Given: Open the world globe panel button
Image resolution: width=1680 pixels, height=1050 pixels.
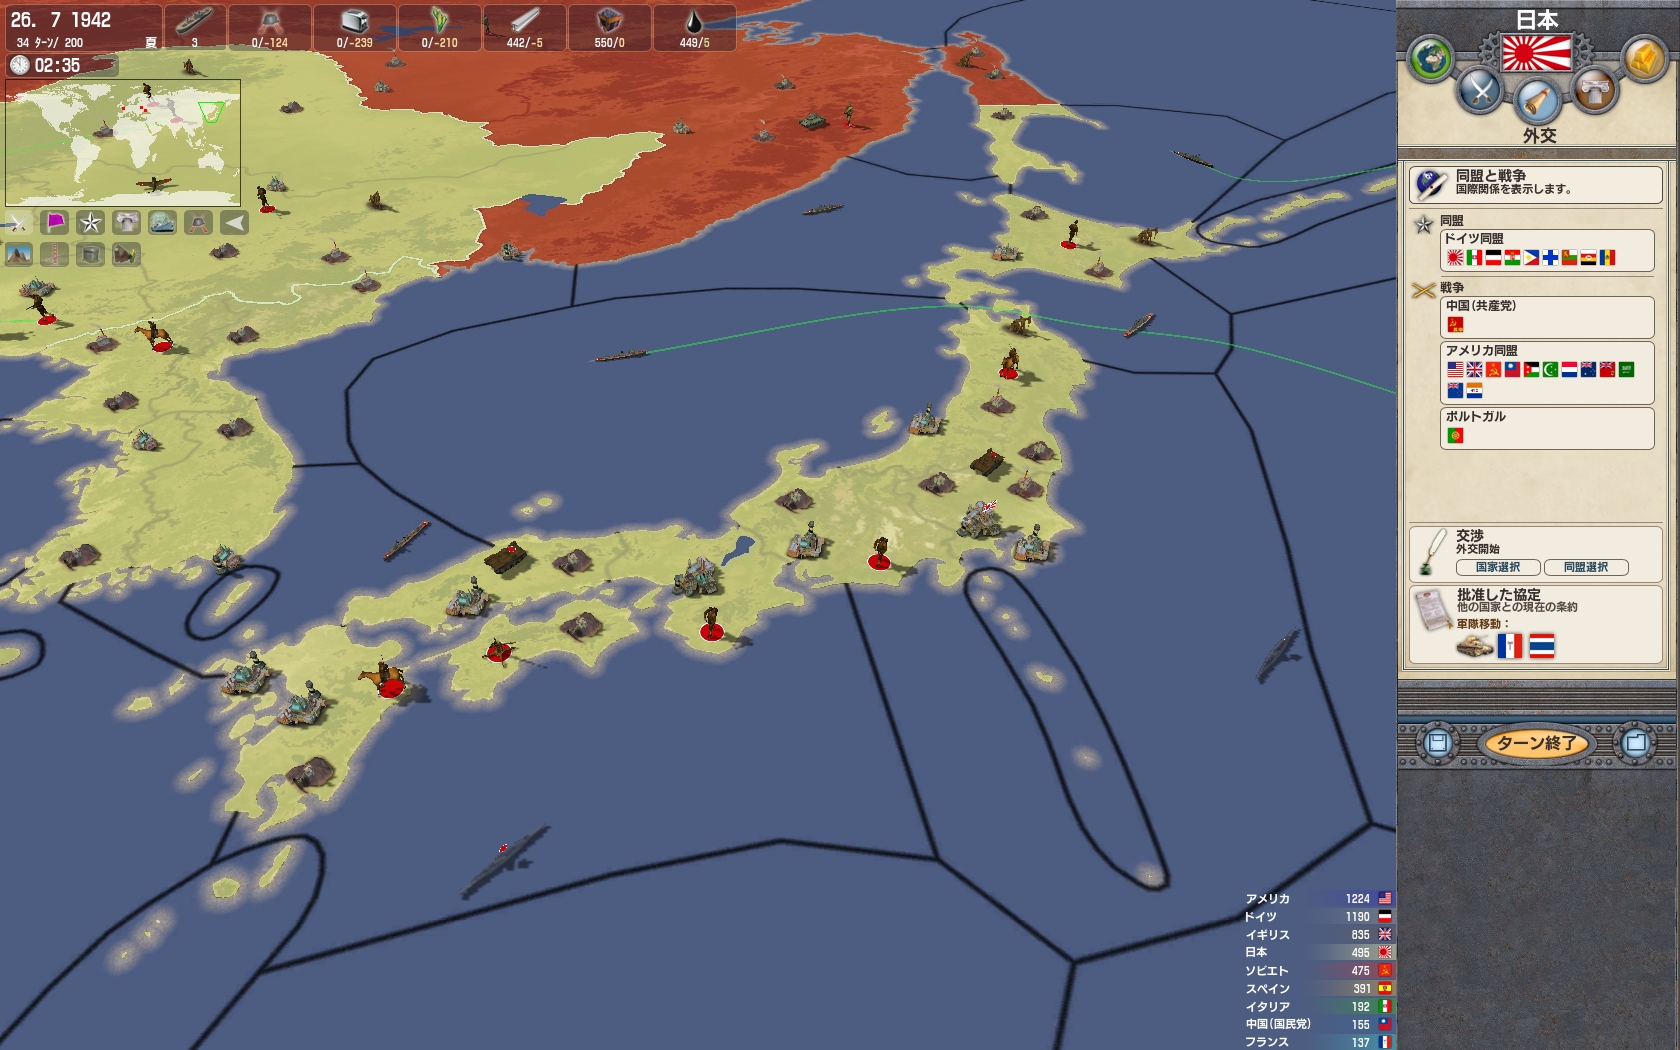Looking at the screenshot, I should coord(1430,59).
